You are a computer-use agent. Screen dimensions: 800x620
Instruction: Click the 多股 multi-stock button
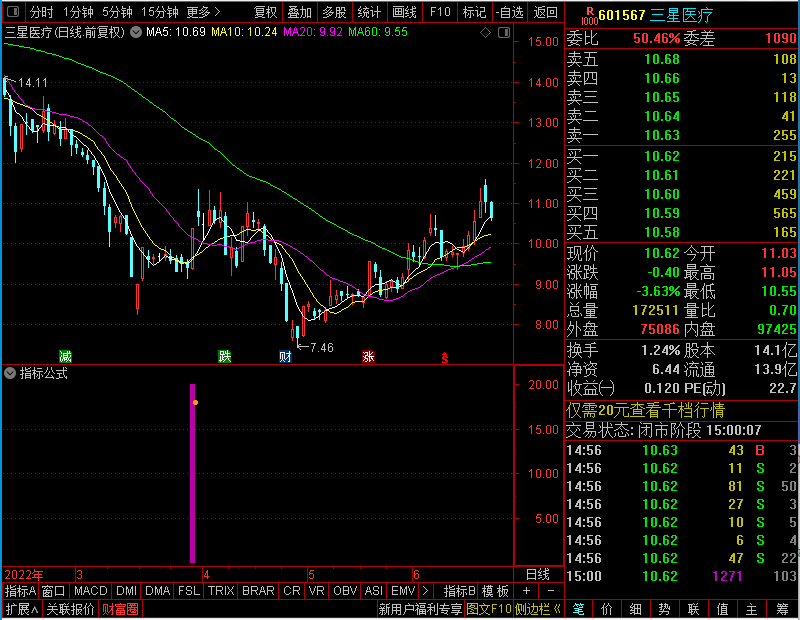click(334, 12)
